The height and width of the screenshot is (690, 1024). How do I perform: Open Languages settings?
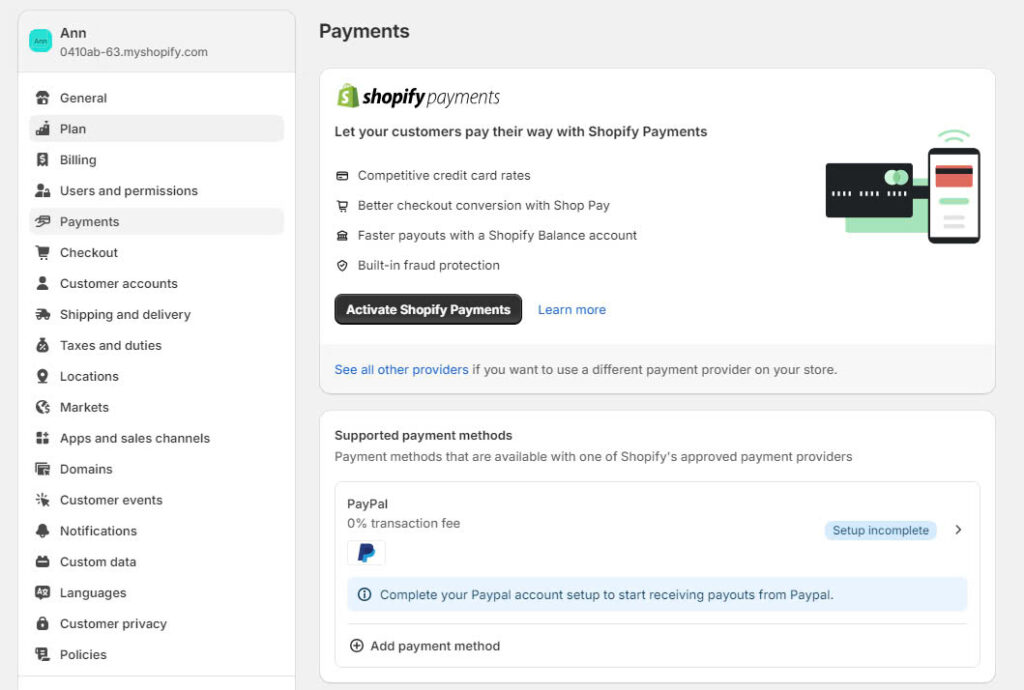(157, 593)
